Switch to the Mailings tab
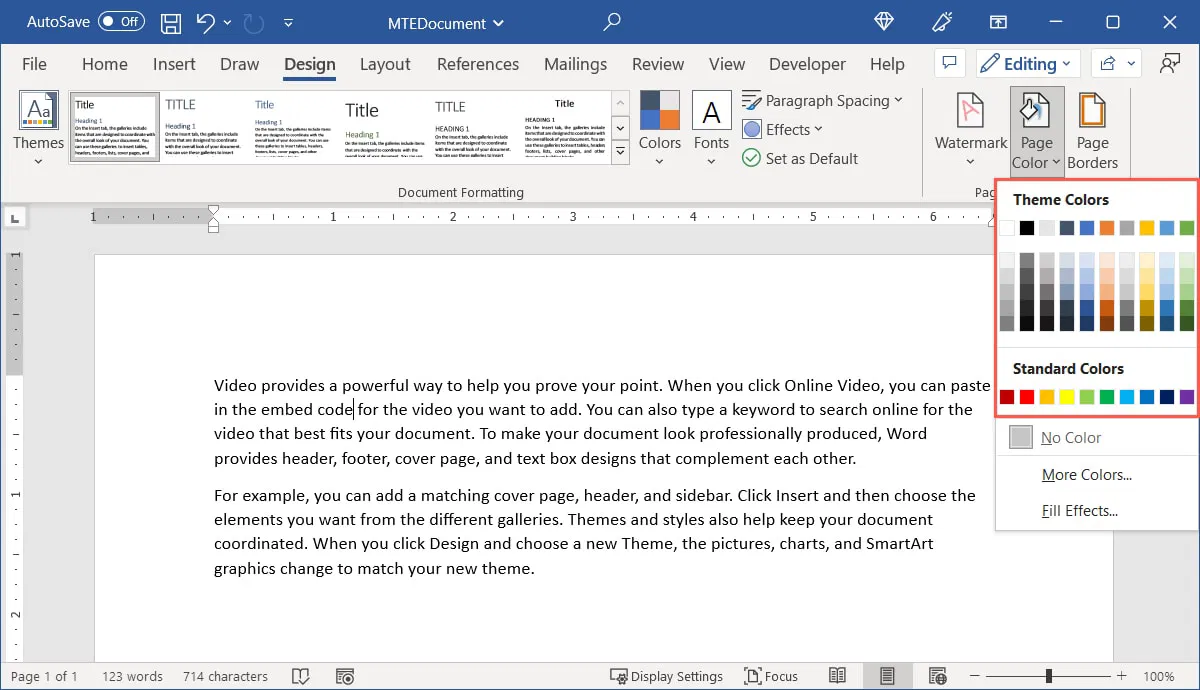This screenshot has height=690, width=1200. (575, 64)
